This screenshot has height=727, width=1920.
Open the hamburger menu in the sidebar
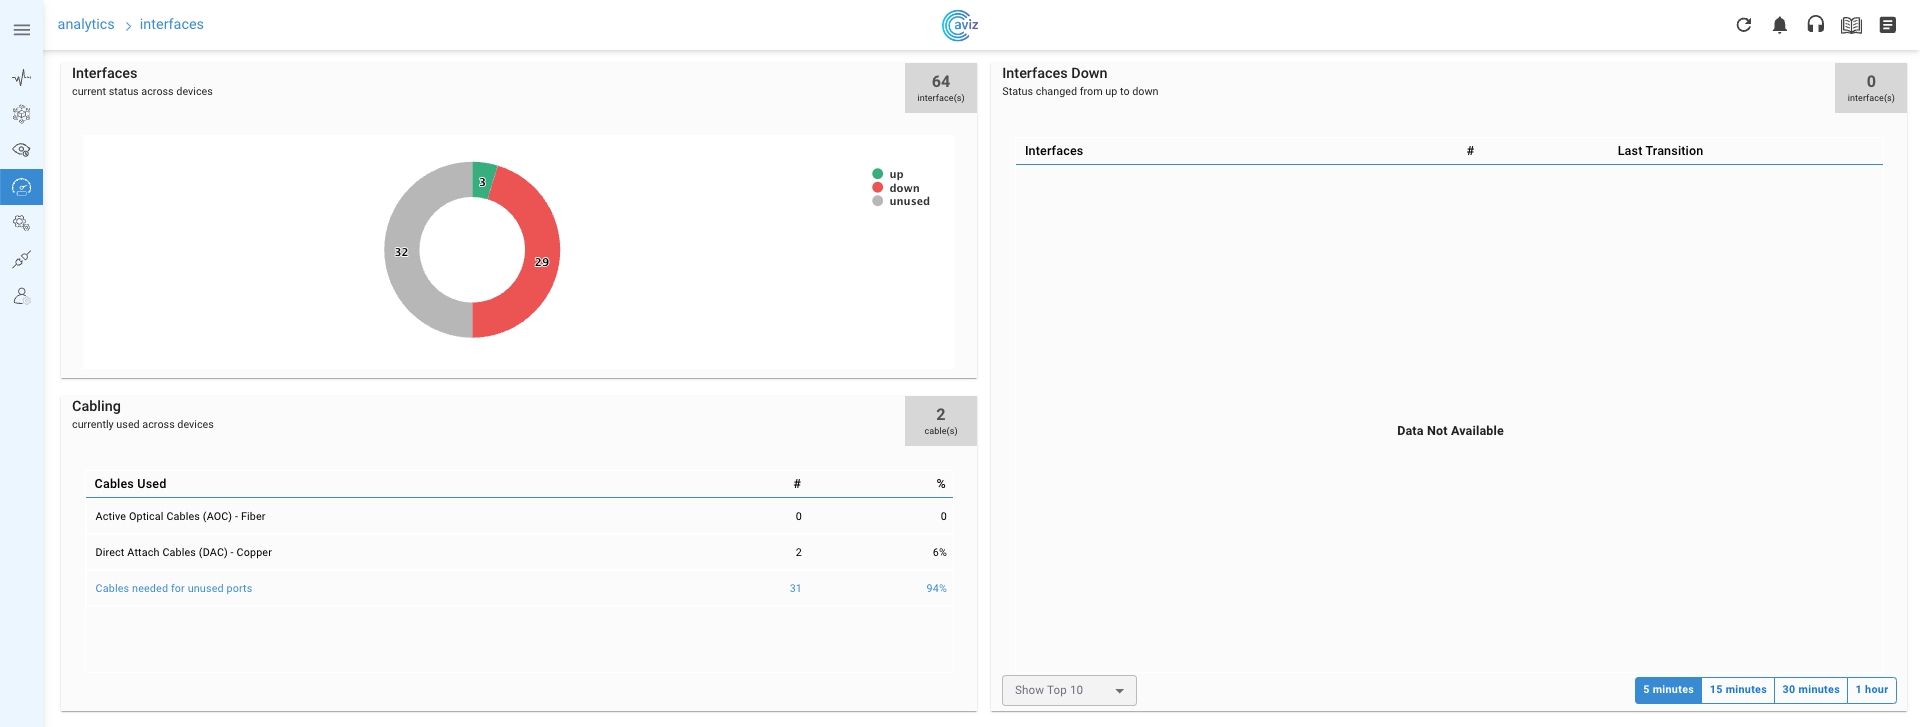tap(21, 30)
